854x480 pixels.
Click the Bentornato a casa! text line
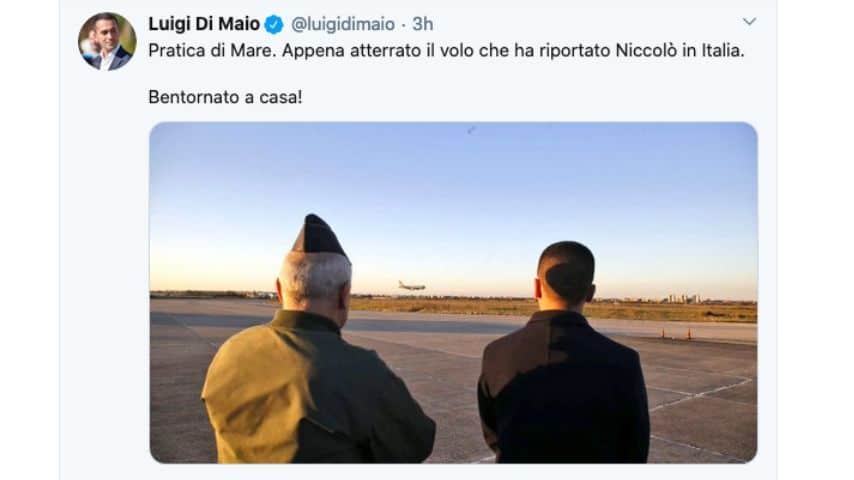pyautogui.click(x=225, y=97)
